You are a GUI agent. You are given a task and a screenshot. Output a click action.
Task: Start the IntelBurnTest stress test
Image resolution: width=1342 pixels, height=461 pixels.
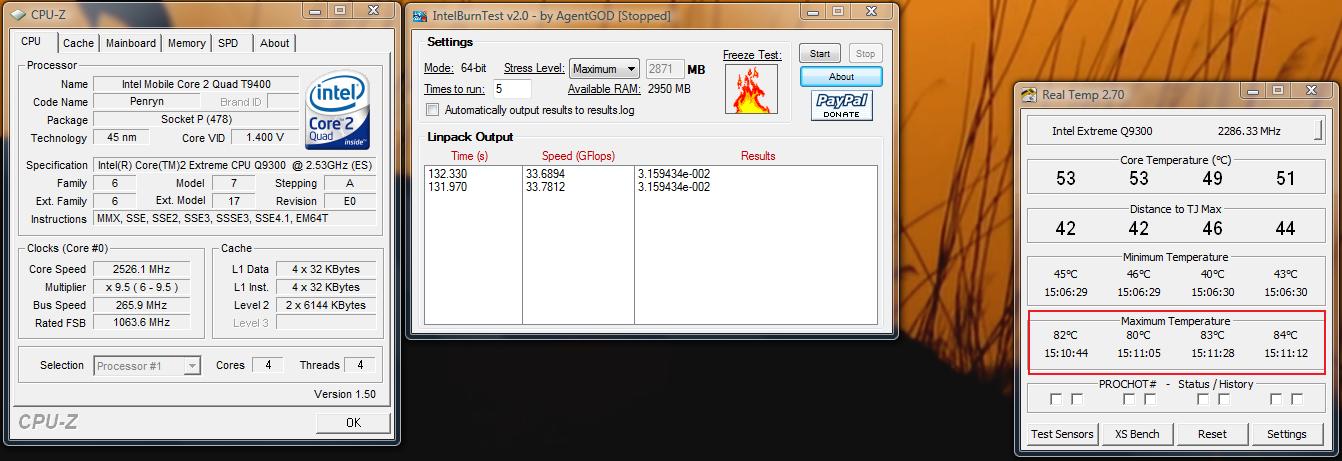tap(820, 54)
